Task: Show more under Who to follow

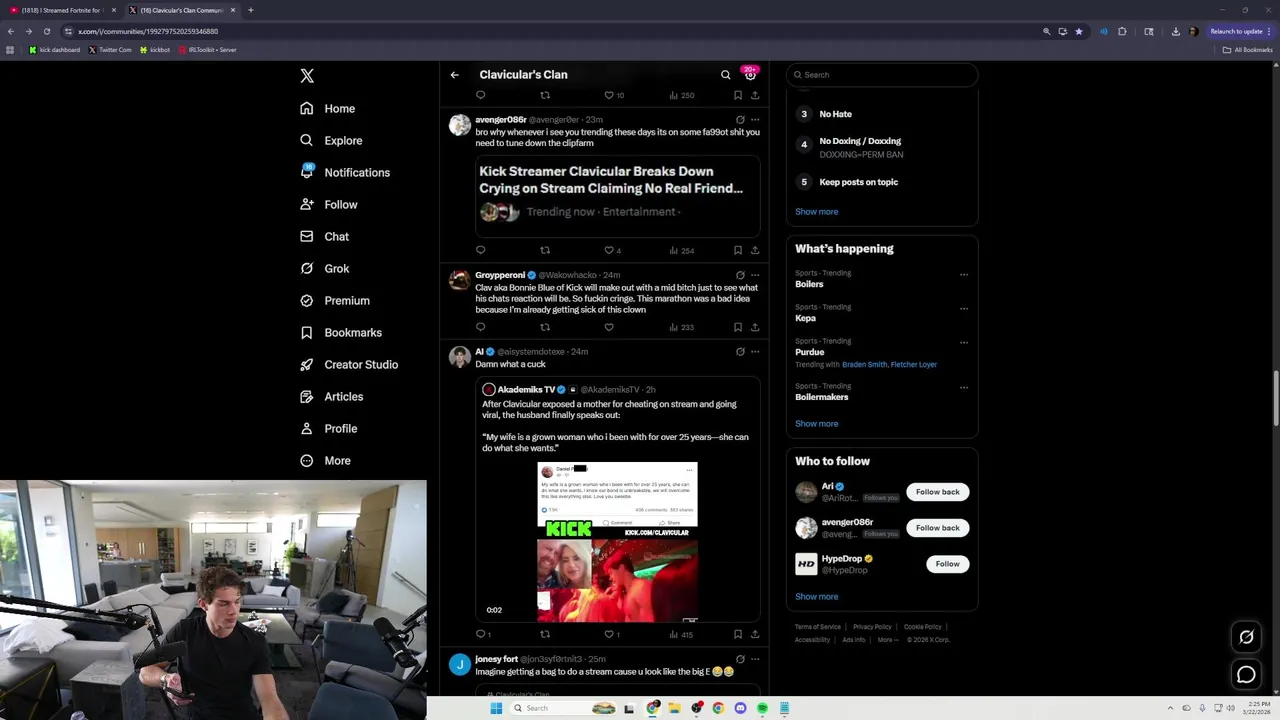Action: [816, 597]
